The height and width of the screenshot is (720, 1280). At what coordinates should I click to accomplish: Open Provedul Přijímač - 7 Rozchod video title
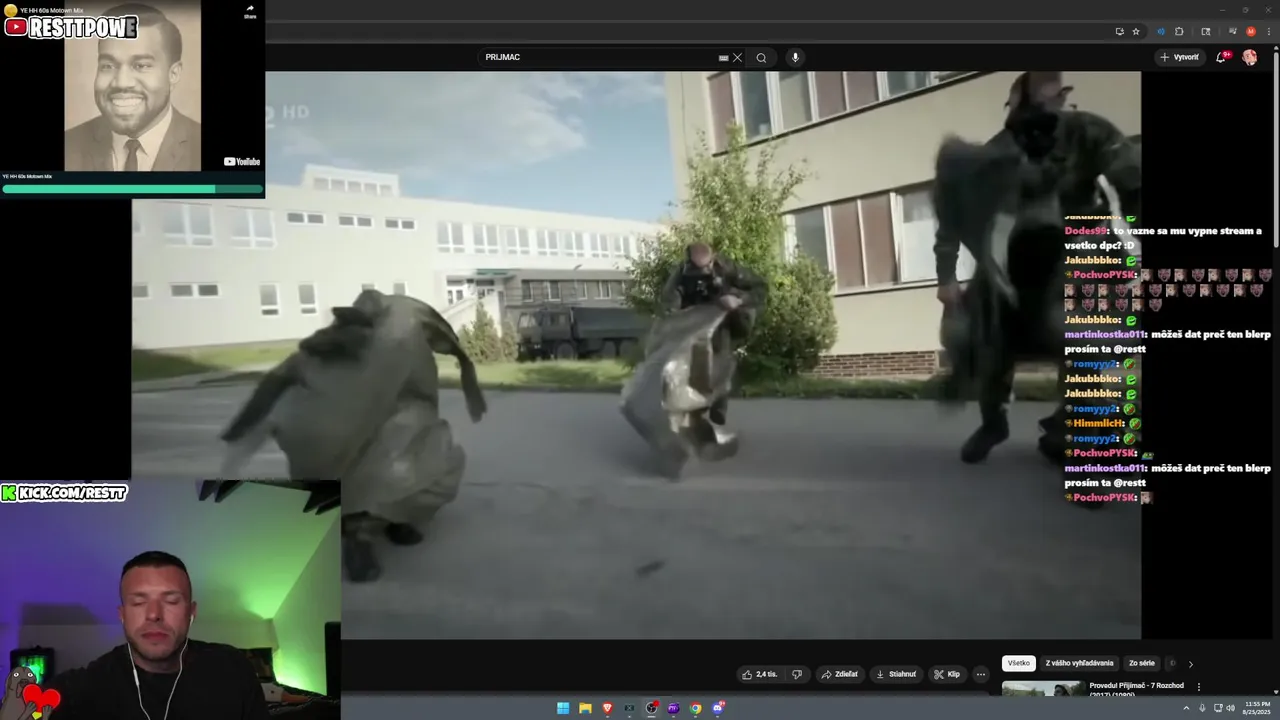click(x=1136, y=686)
